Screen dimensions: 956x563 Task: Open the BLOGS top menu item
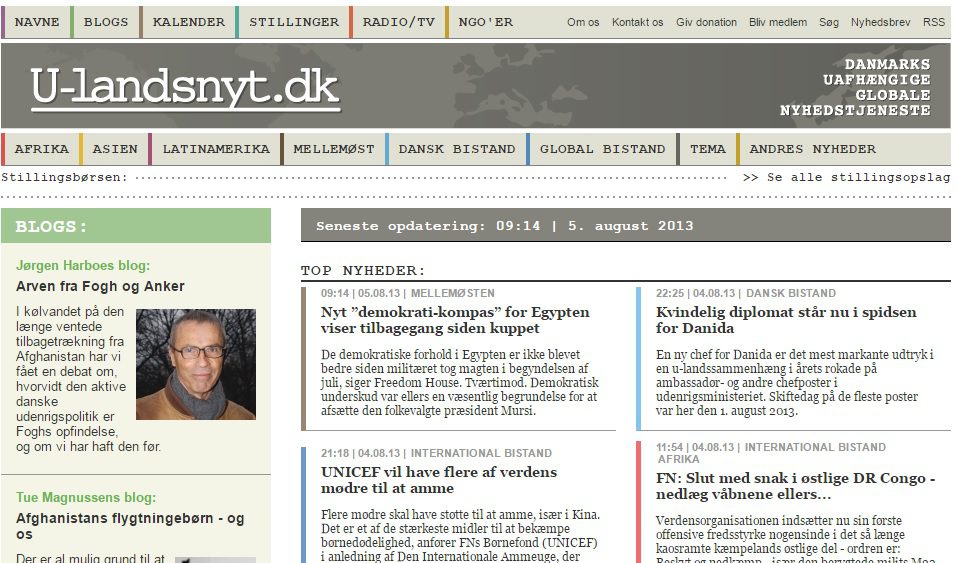105,22
